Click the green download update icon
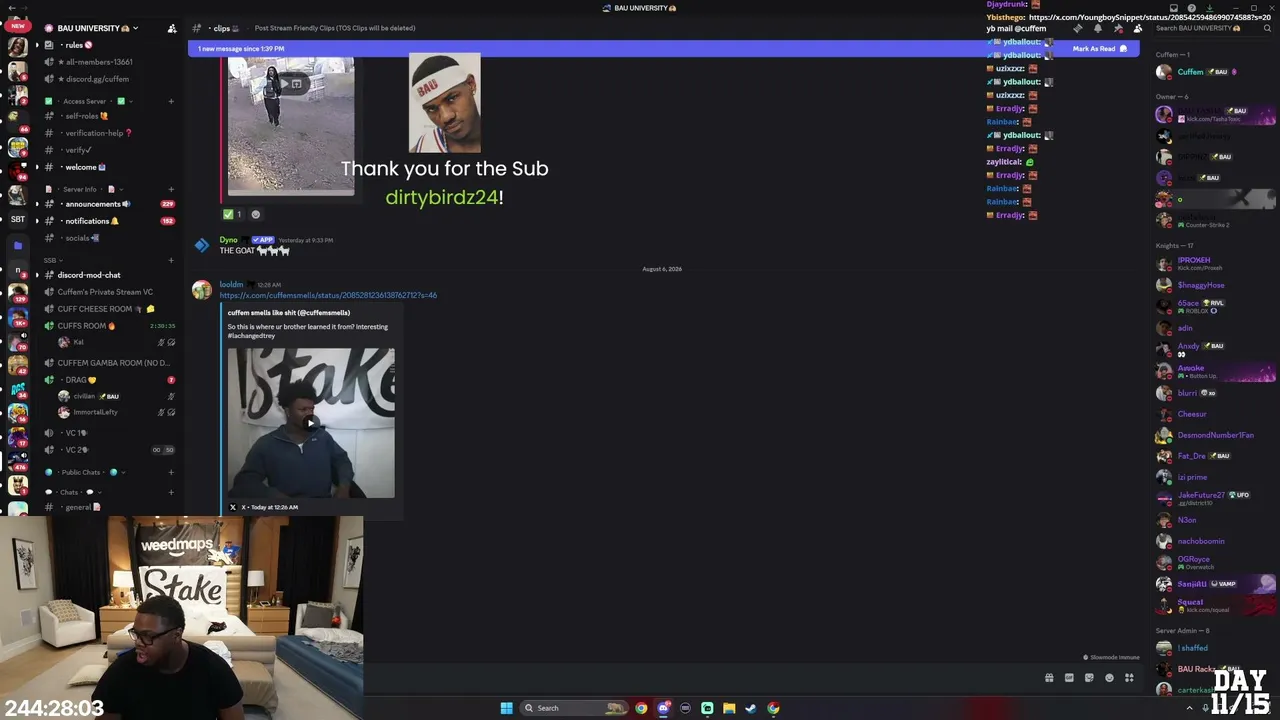Image resolution: width=1280 pixels, height=720 pixels. click(1211, 8)
